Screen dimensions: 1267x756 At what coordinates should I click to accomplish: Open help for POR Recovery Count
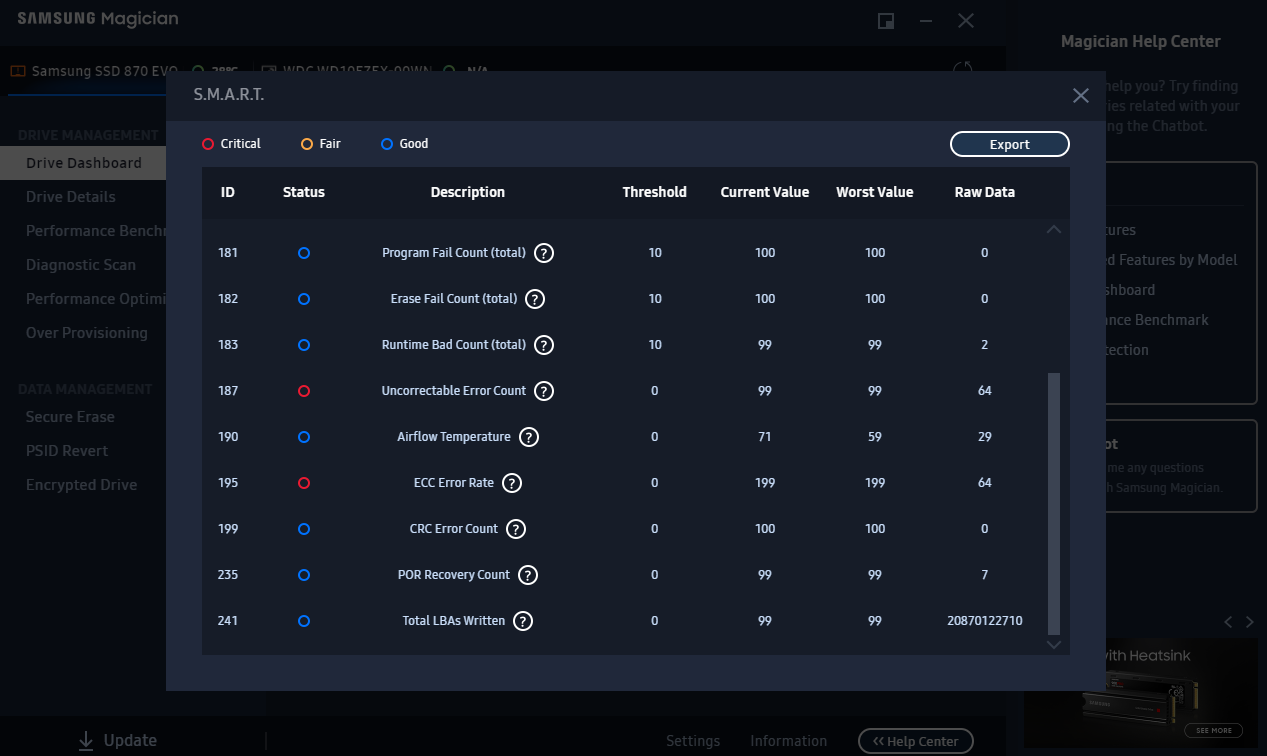[528, 575]
